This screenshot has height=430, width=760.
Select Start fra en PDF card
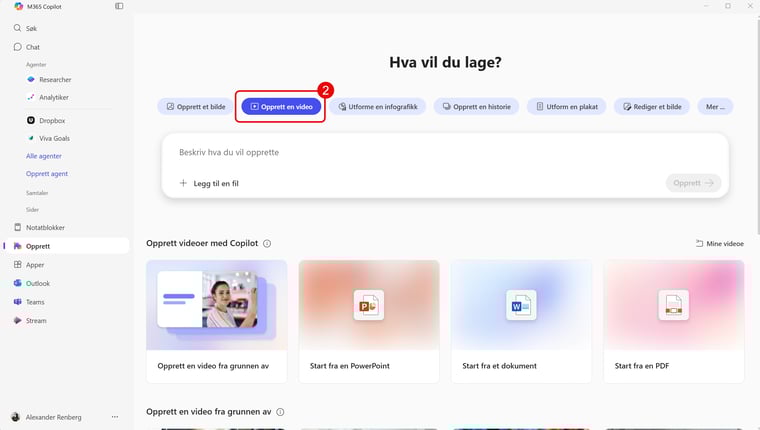(674, 321)
